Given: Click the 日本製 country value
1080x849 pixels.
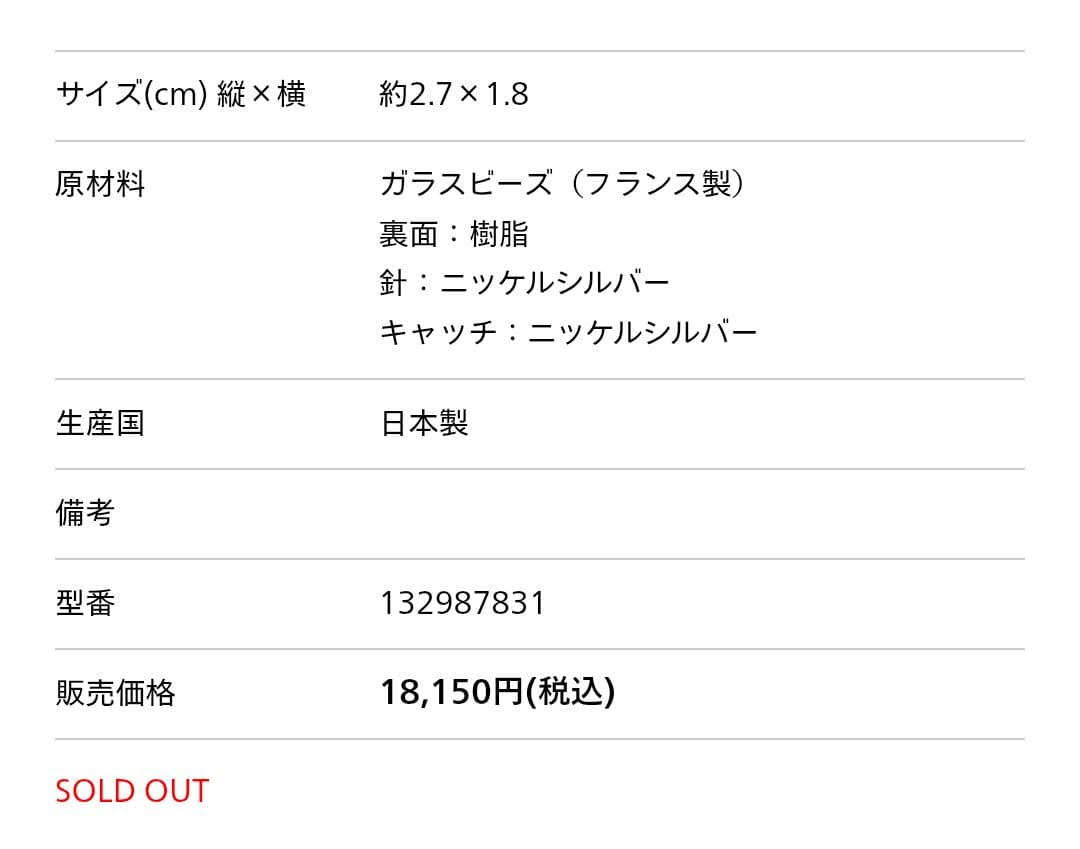Looking at the screenshot, I should 424,423.
